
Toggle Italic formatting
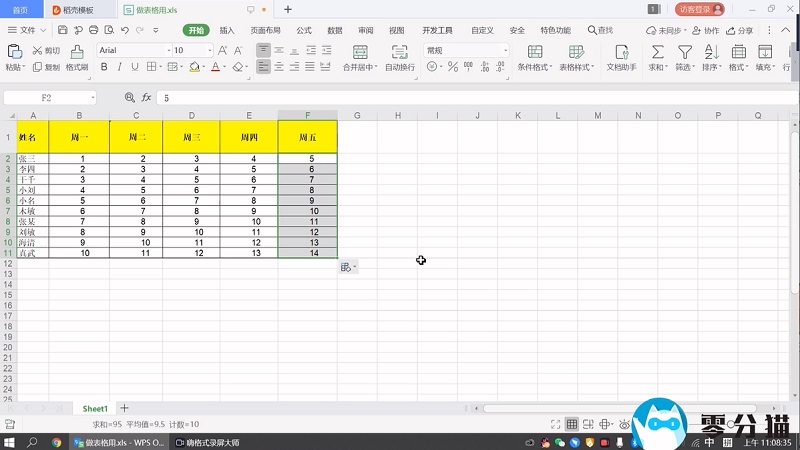pyautogui.click(x=119, y=67)
